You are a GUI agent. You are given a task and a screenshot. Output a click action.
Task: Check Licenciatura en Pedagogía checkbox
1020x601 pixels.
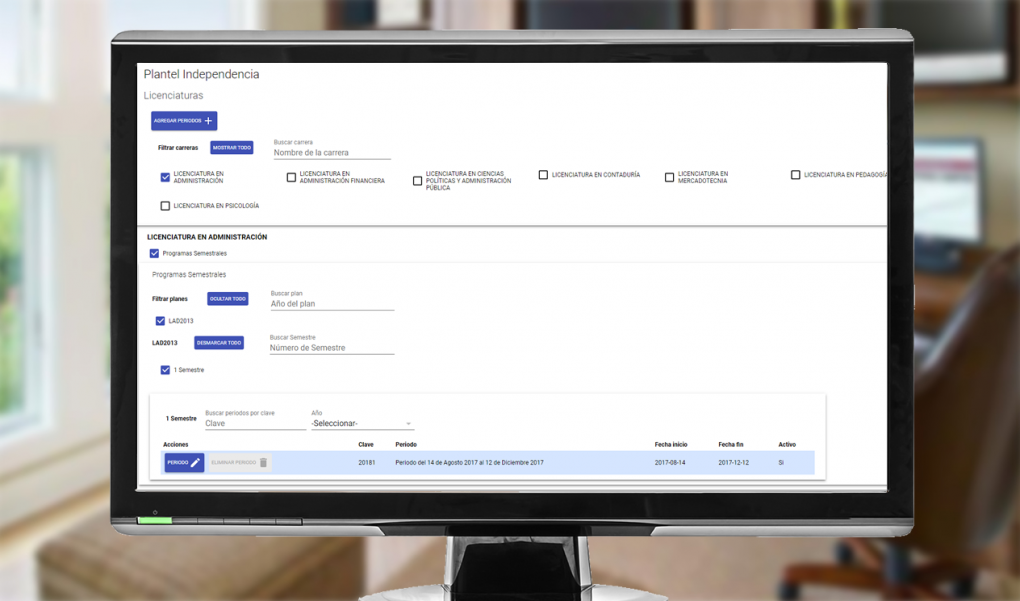796,175
